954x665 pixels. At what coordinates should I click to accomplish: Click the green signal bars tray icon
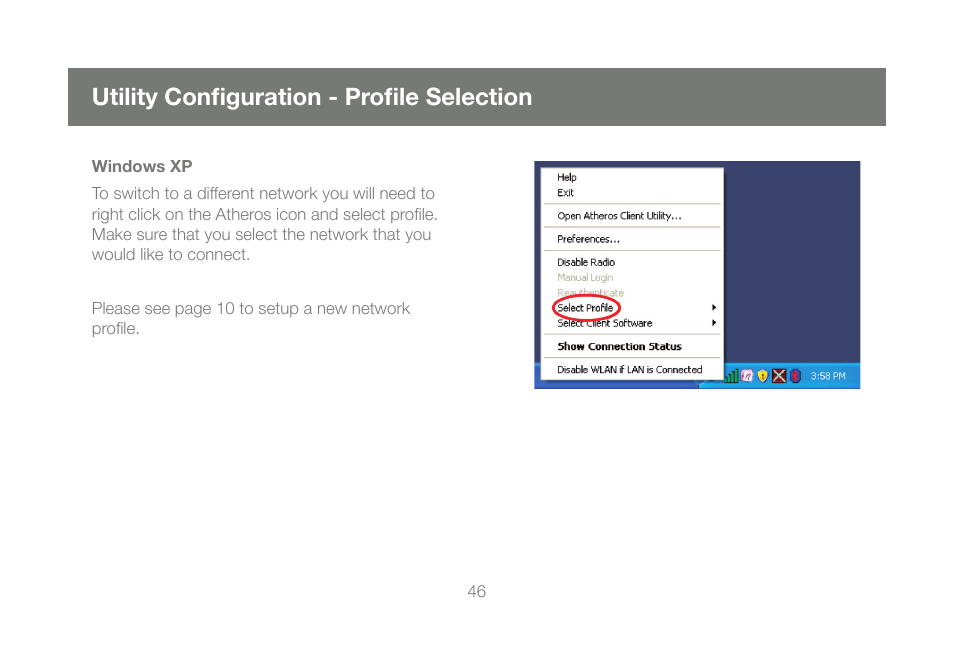pyautogui.click(x=731, y=376)
